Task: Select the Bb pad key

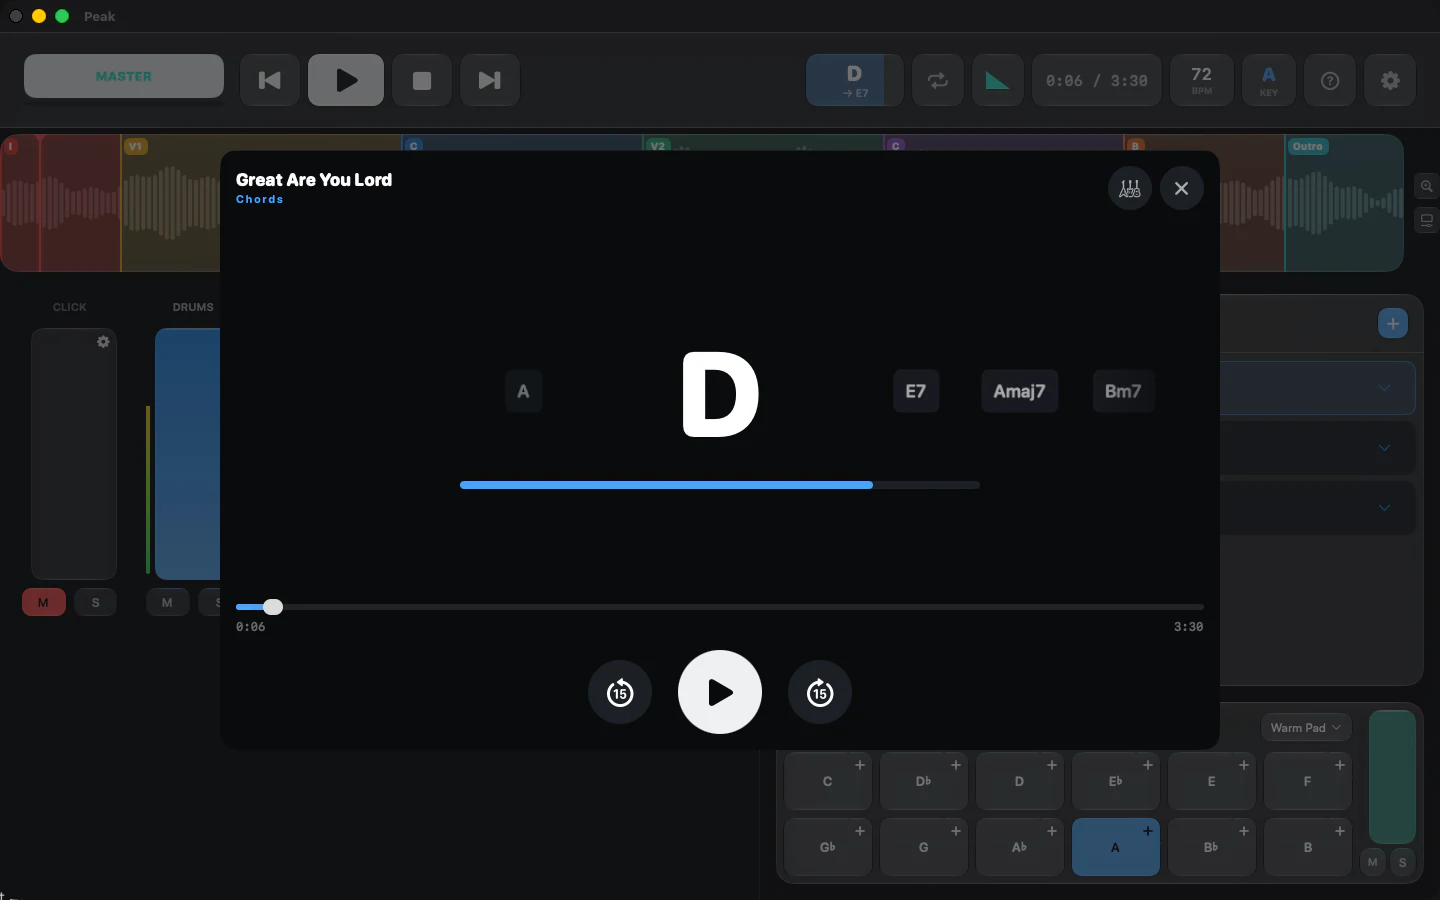Action: tap(1212, 846)
